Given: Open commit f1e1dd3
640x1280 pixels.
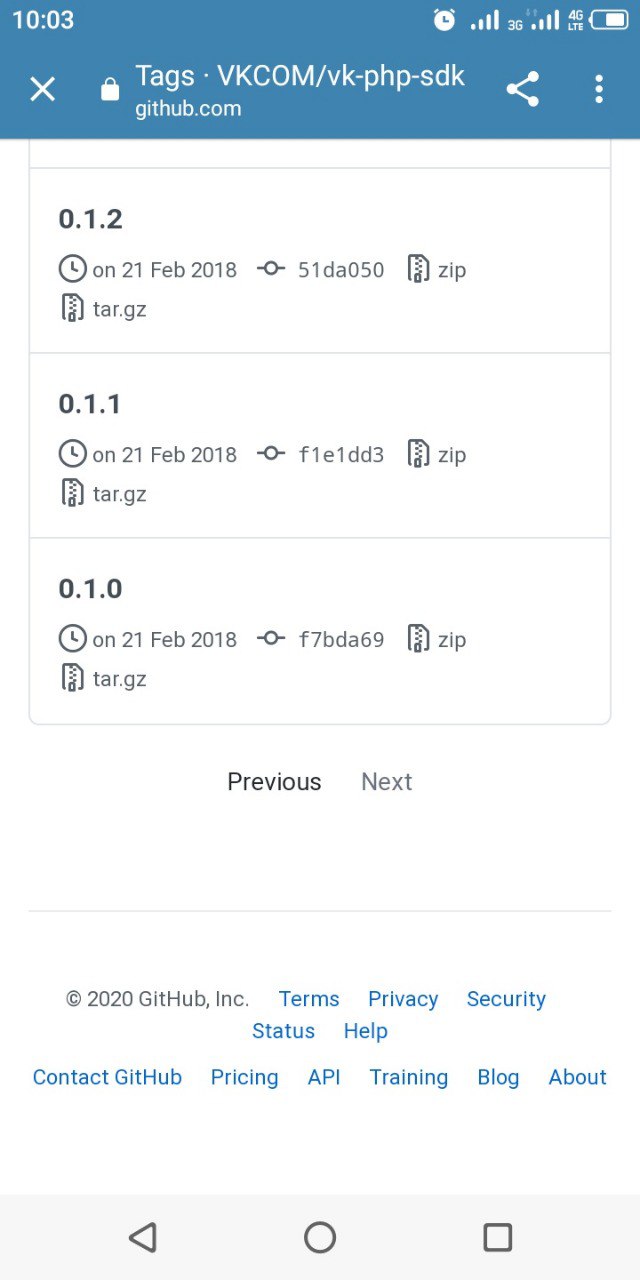Looking at the screenshot, I should click(340, 455).
